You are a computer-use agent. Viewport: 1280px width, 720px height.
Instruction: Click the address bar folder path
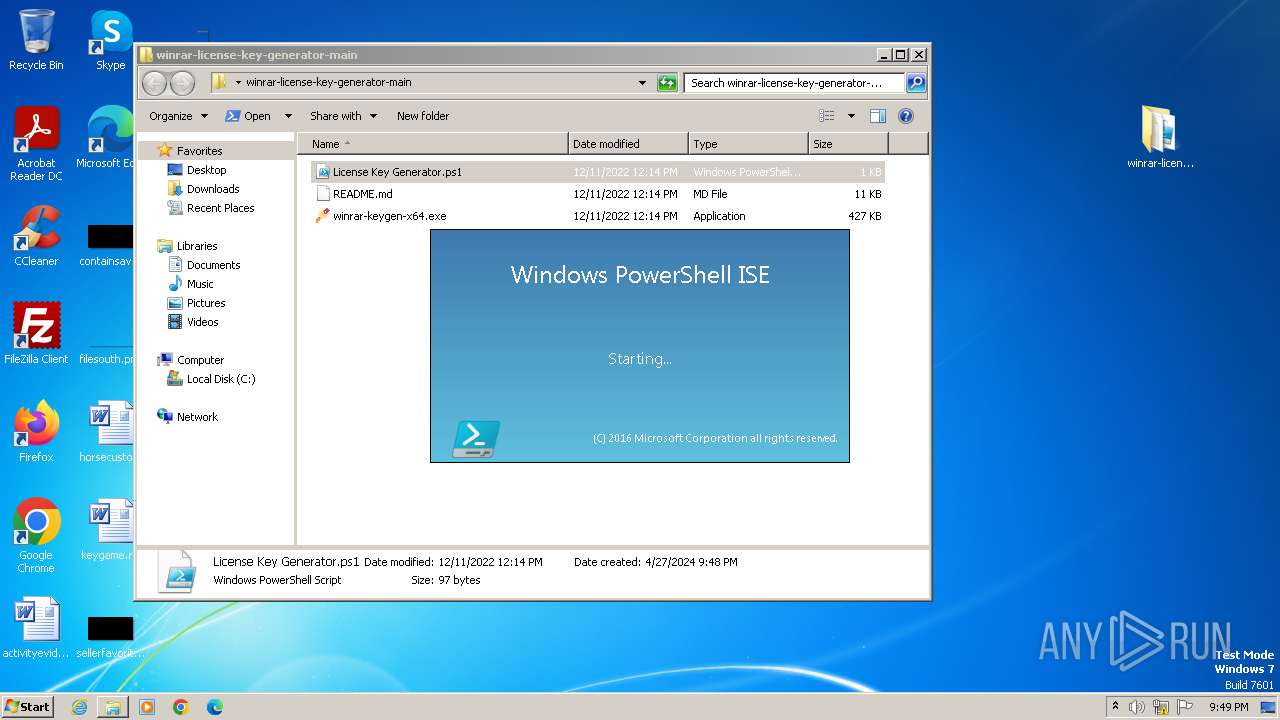point(328,83)
